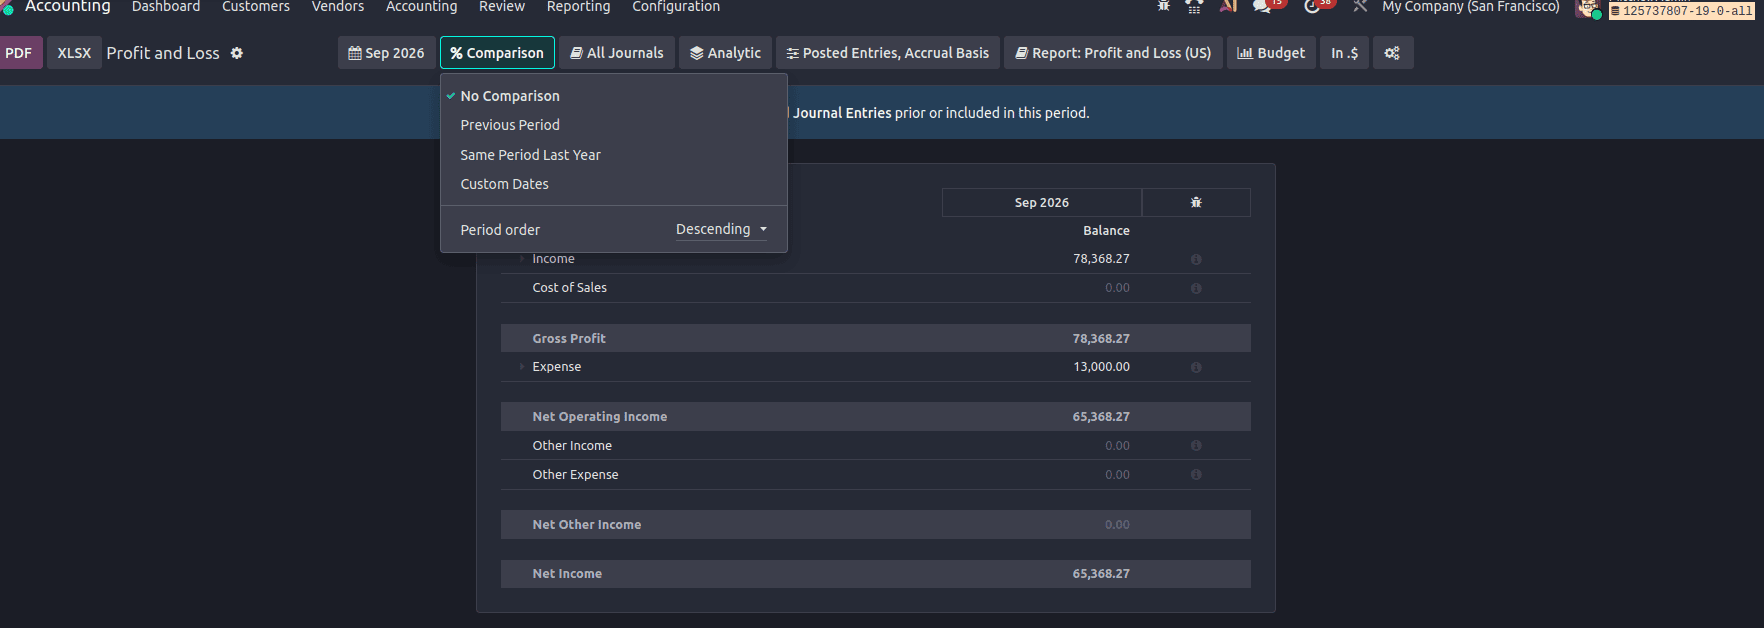Viewport: 1764px width, 628px height.
Task: Open the Dashboard menu
Action: pos(166,7)
